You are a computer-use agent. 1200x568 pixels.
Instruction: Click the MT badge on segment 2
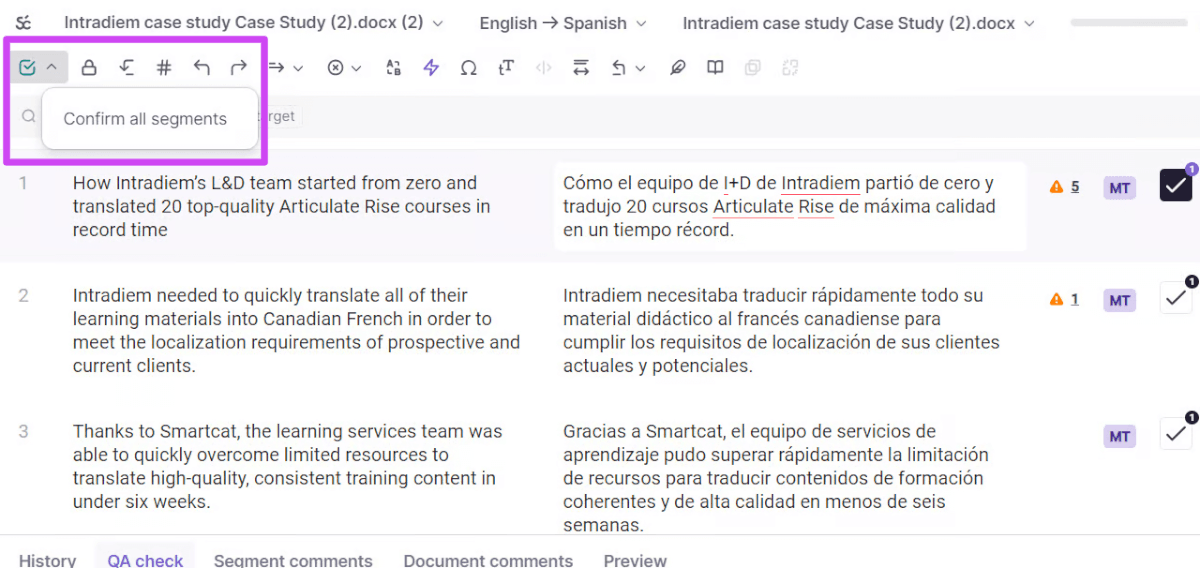(1120, 300)
